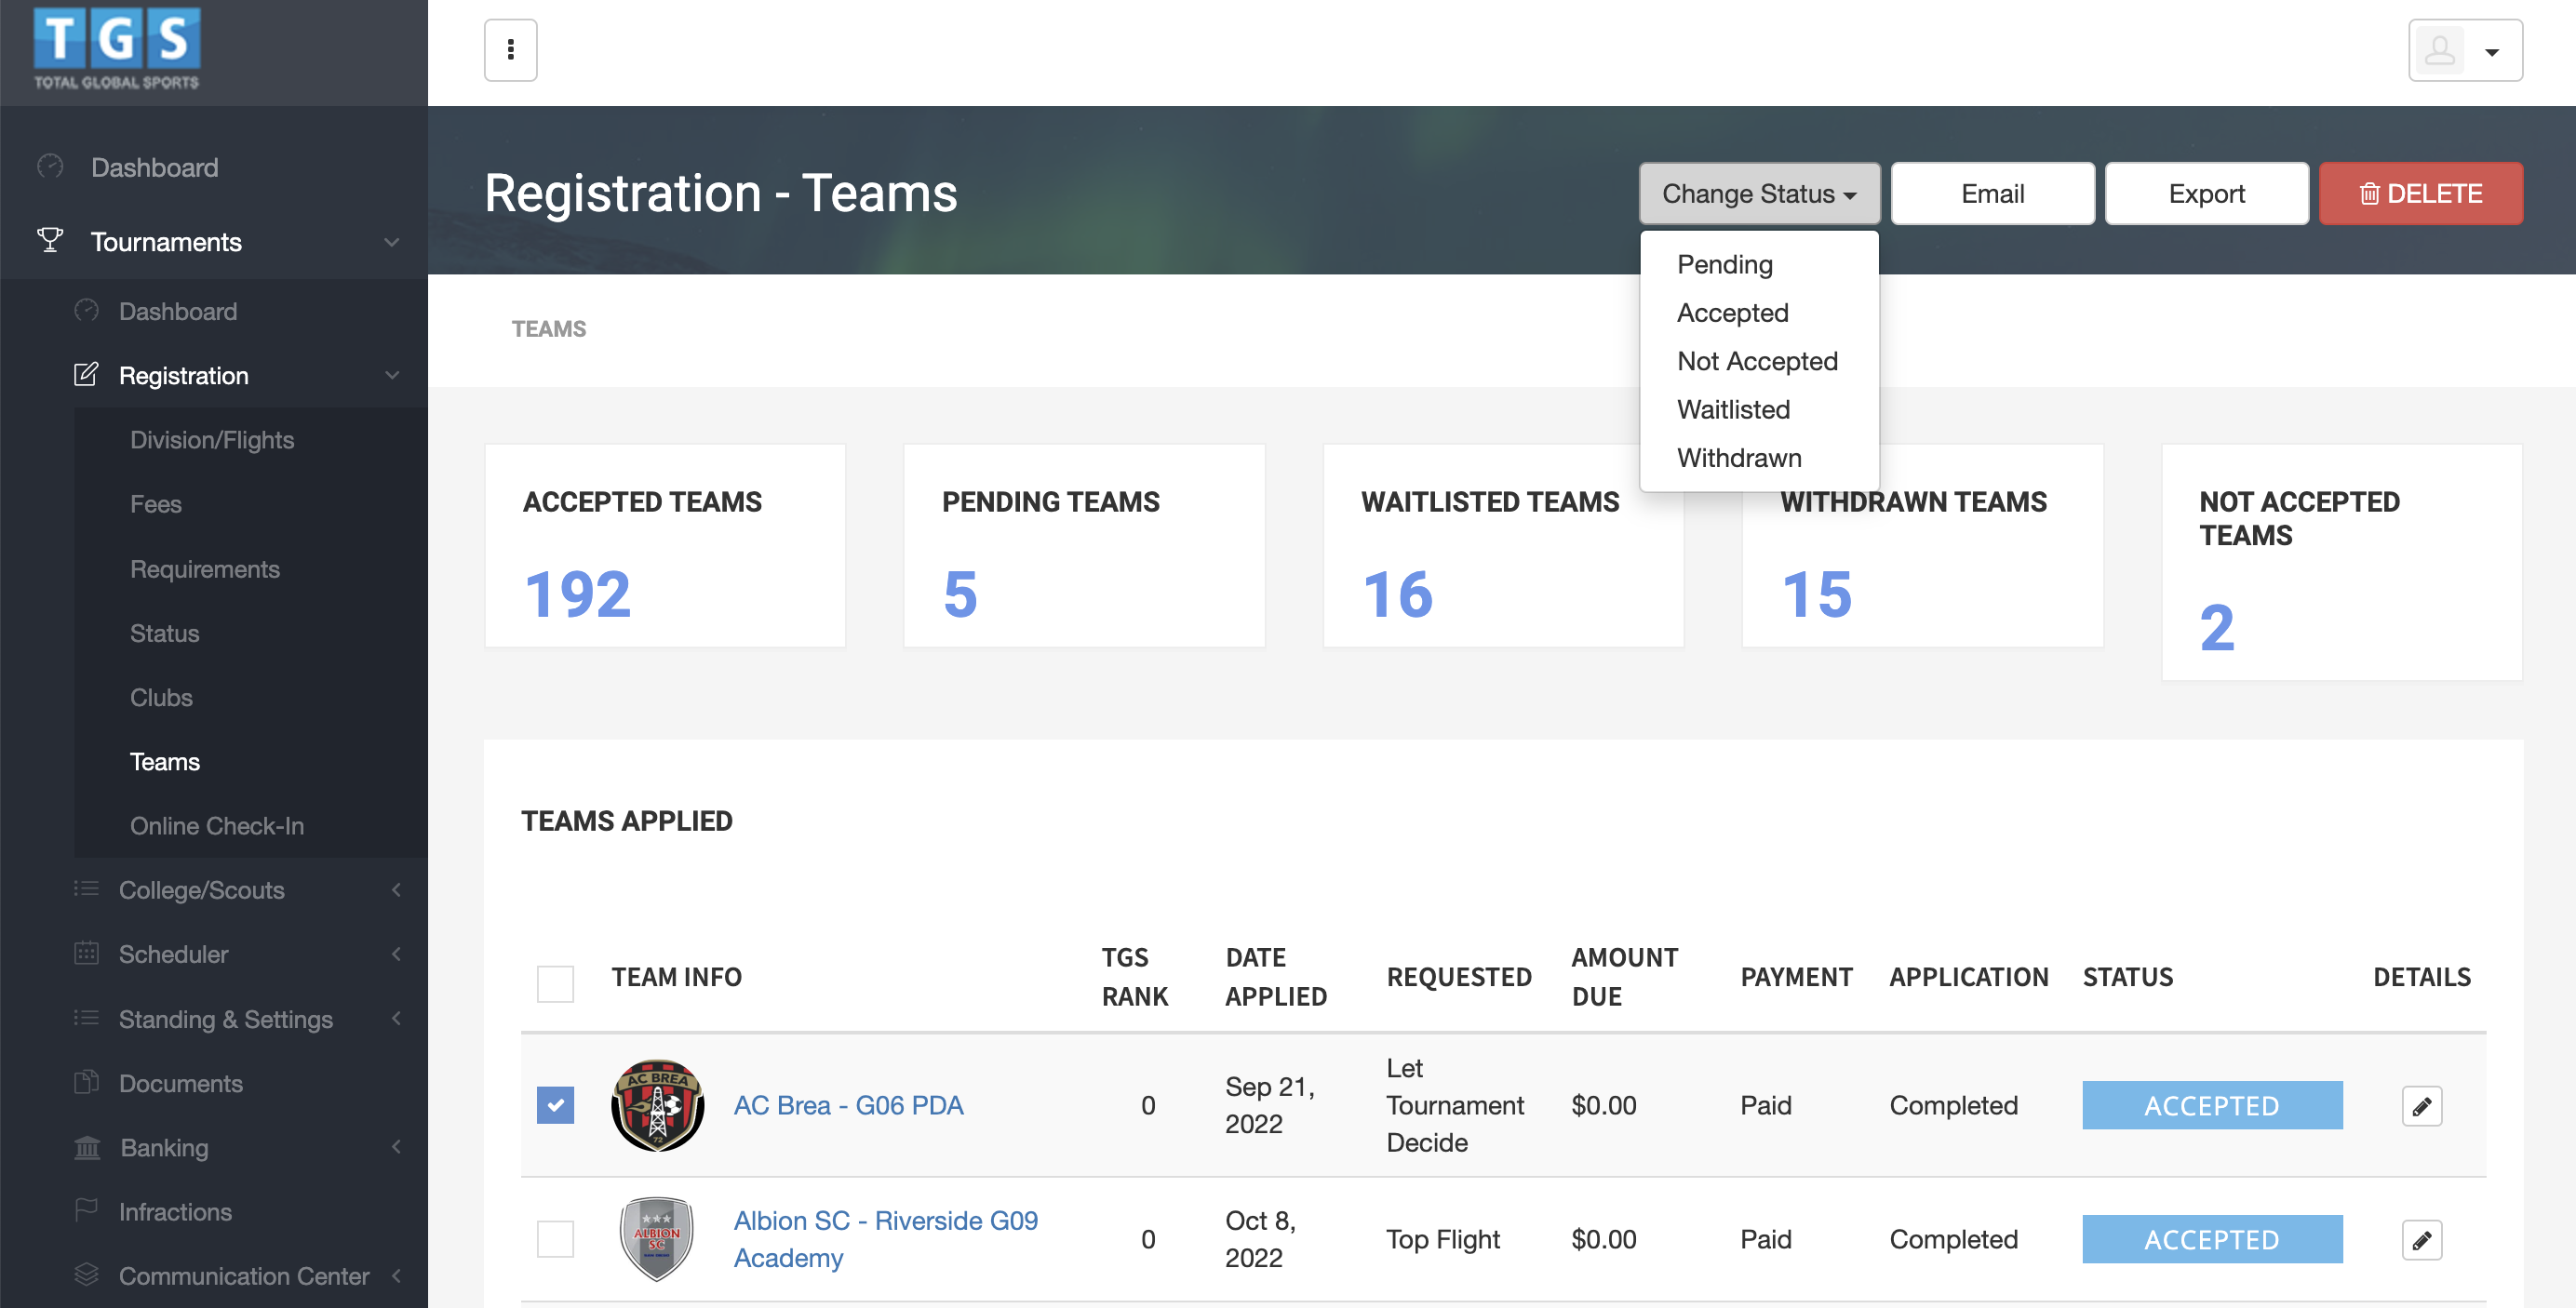The image size is (2576, 1308).
Task: Click the Banking building icon in sidebar
Action: click(87, 1148)
